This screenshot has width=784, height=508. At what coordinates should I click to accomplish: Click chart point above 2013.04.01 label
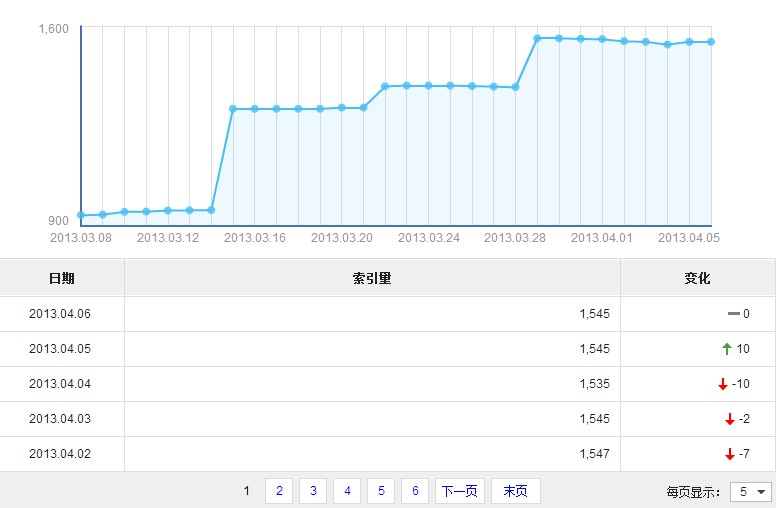(x=602, y=39)
